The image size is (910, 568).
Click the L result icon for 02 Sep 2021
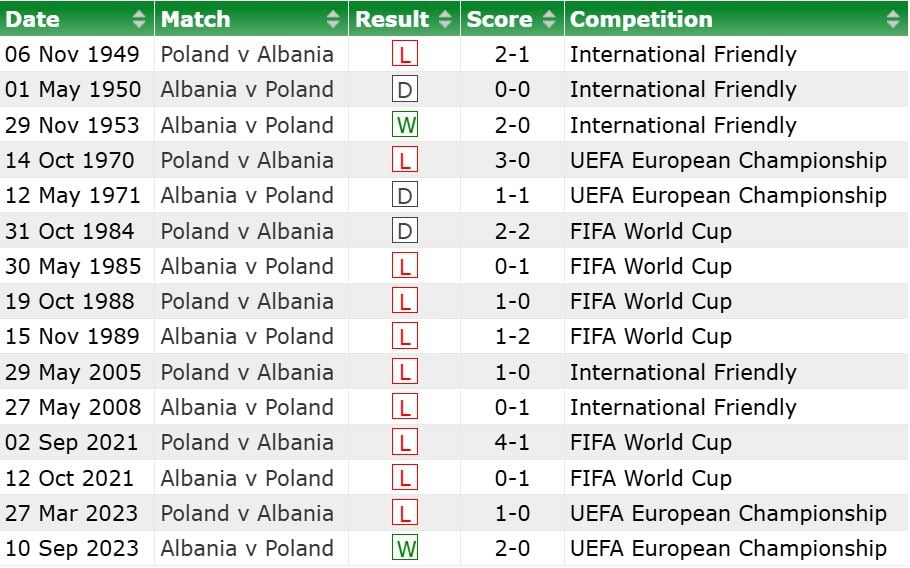coord(405,442)
